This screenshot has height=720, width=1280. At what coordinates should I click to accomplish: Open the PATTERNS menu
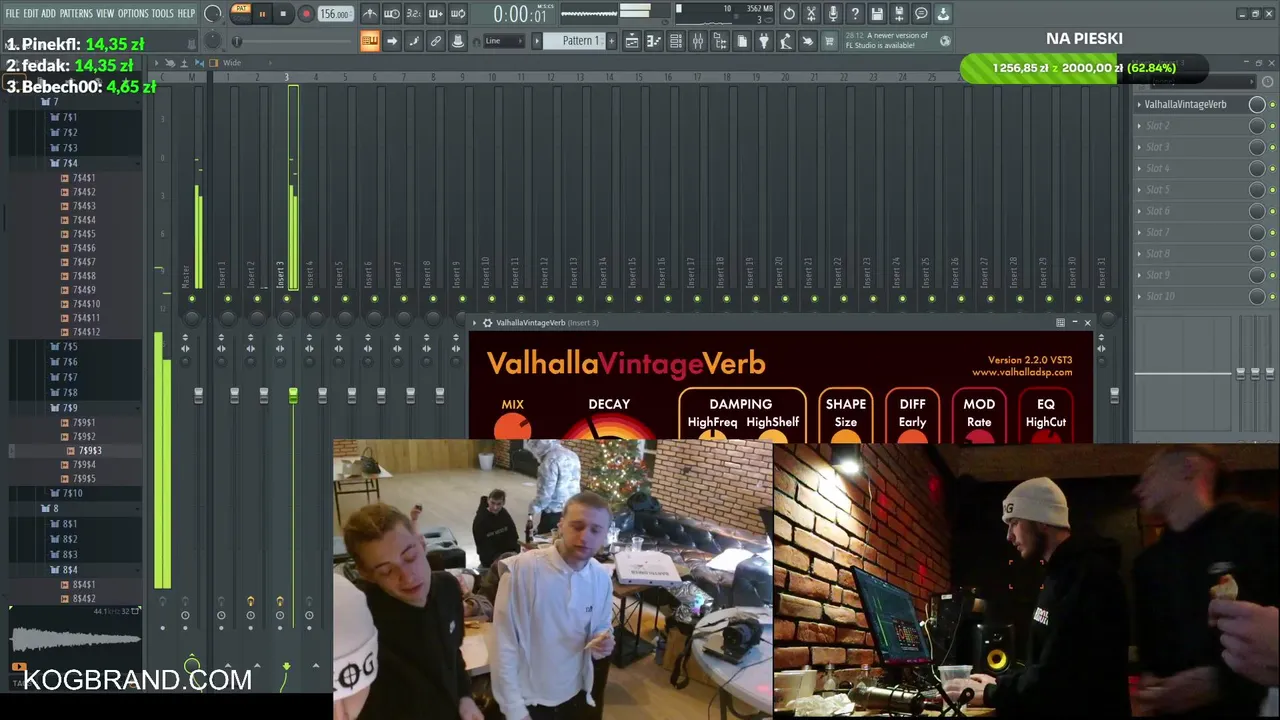click(76, 14)
